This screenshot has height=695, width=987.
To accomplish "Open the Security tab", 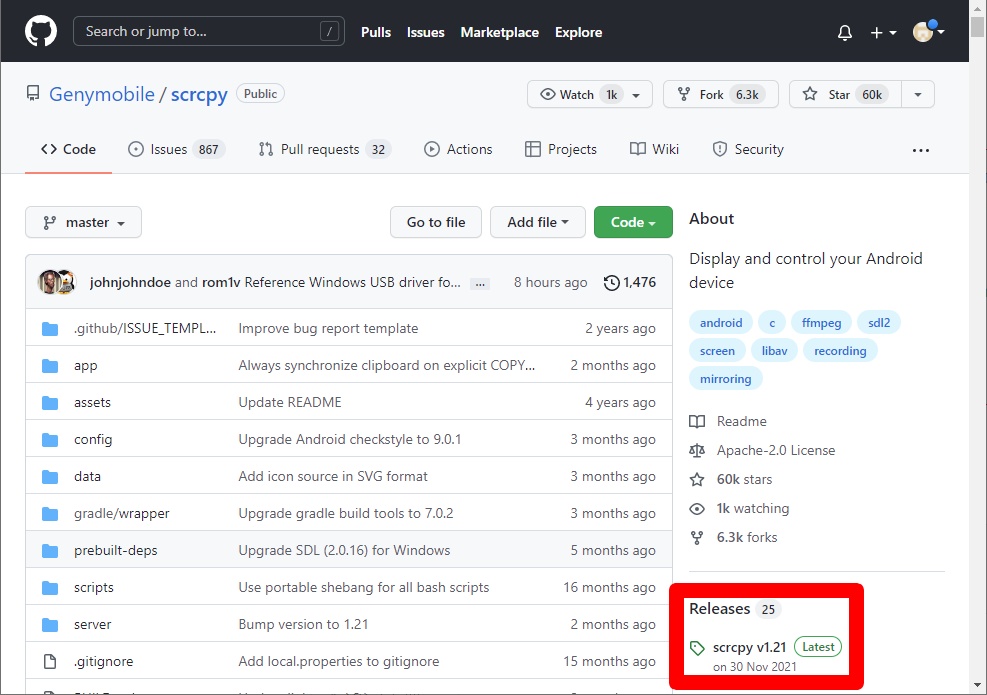I will click(x=748, y=149).
